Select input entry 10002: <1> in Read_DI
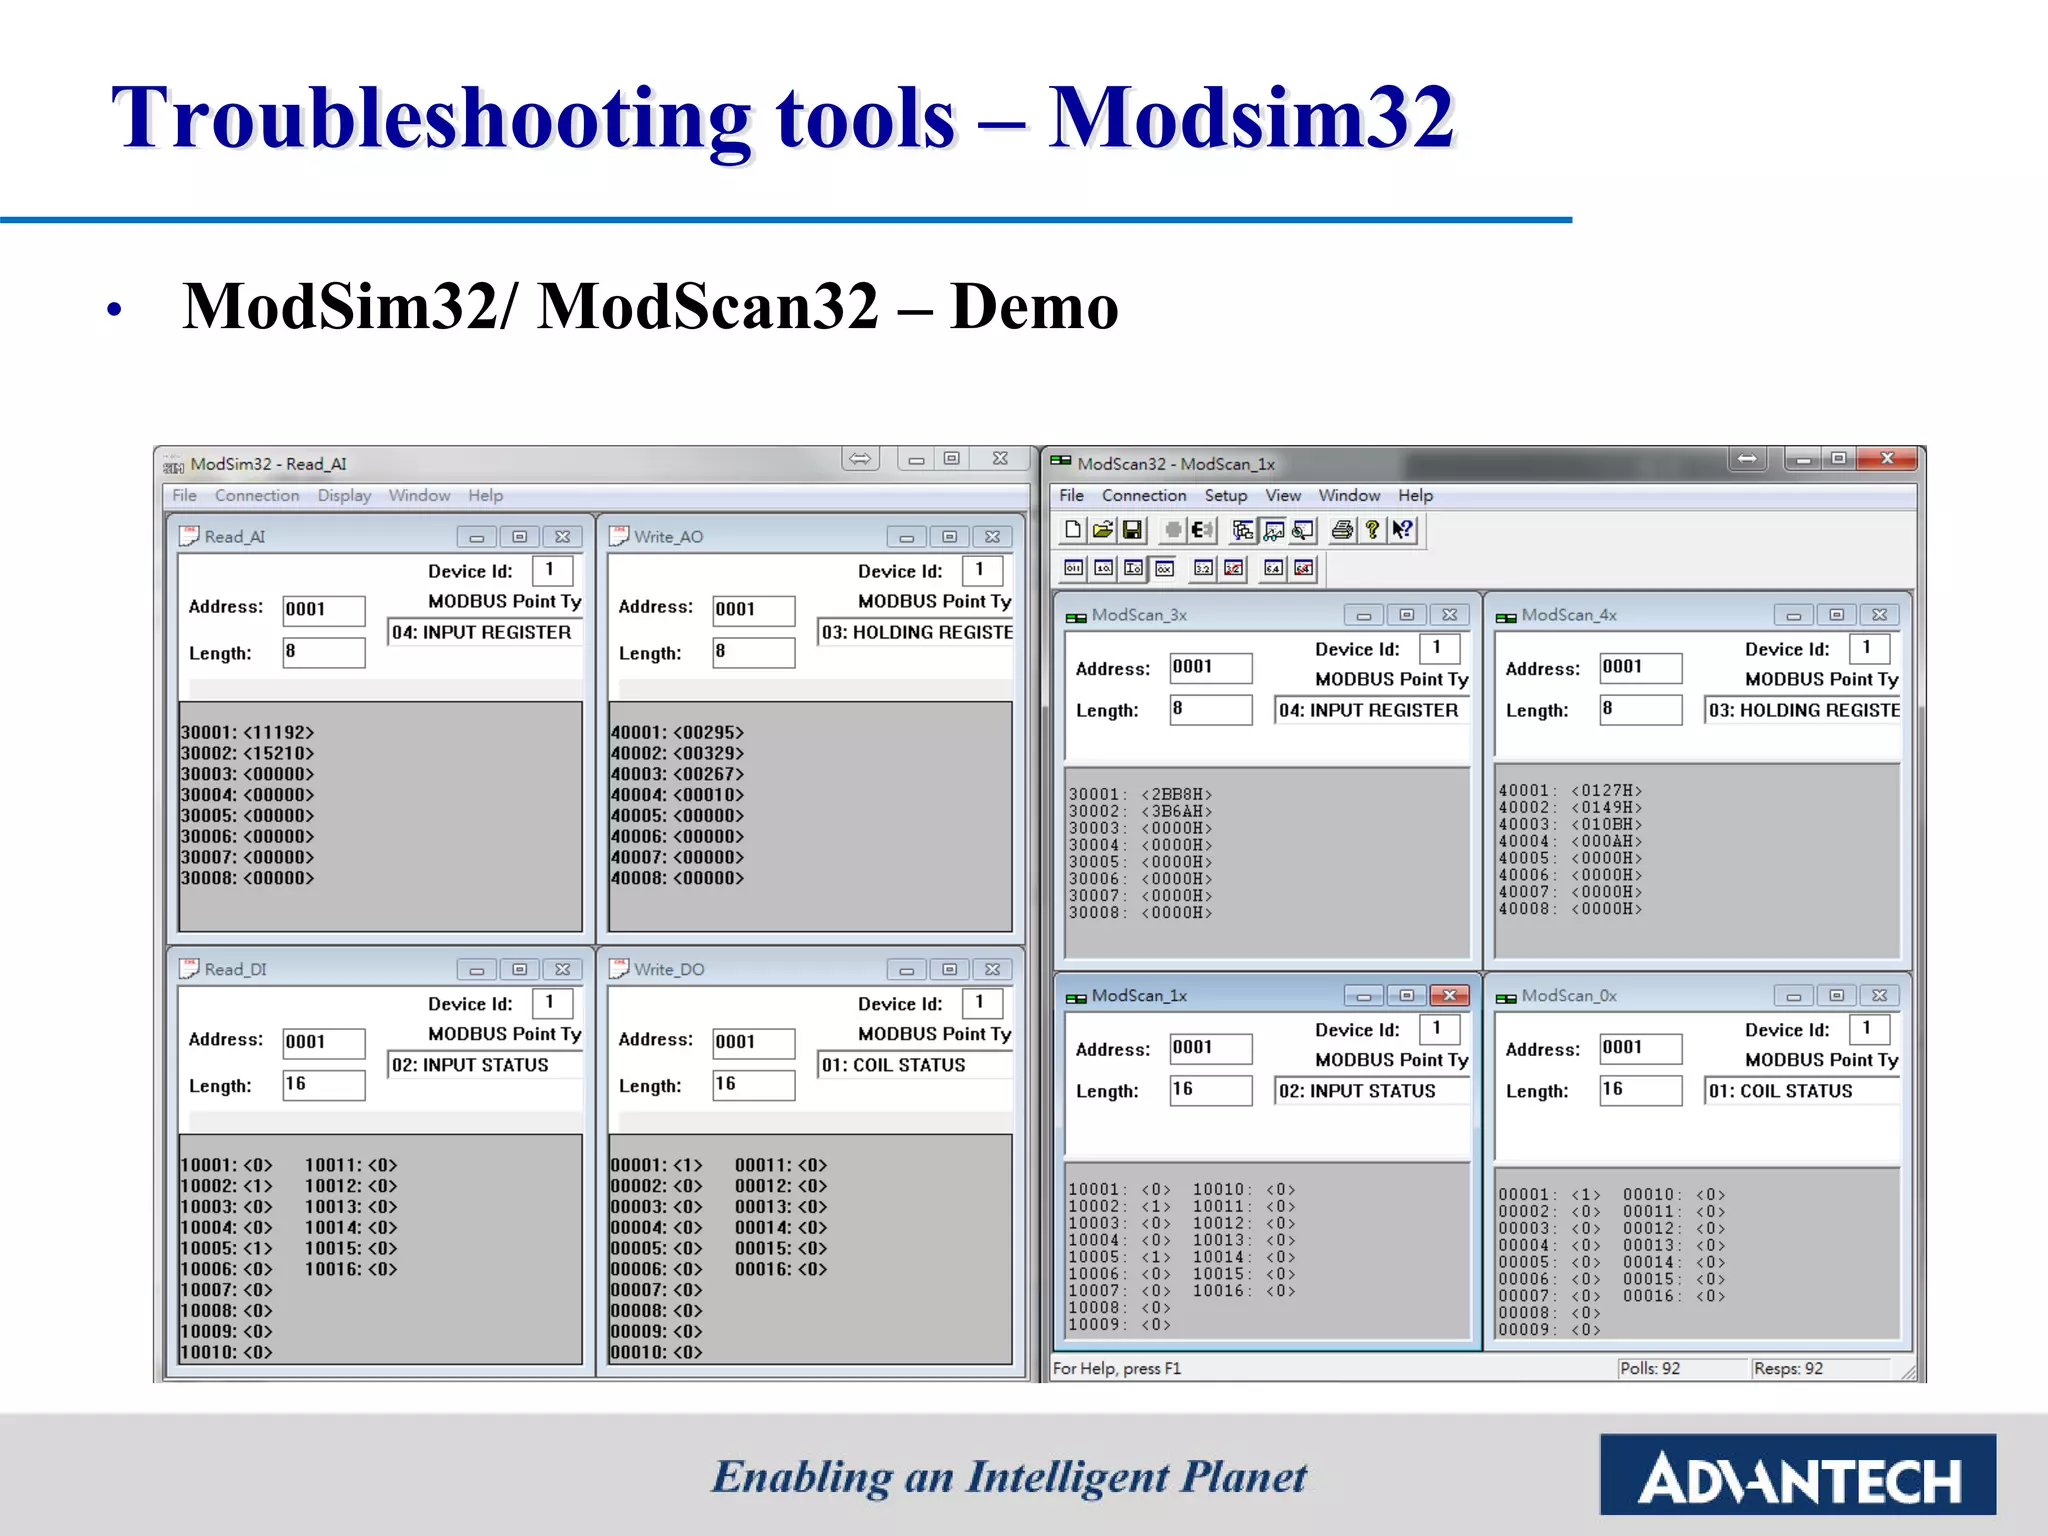Image resolution: width=2048 pixels, height=1536 pixels. pos(226,1186)
